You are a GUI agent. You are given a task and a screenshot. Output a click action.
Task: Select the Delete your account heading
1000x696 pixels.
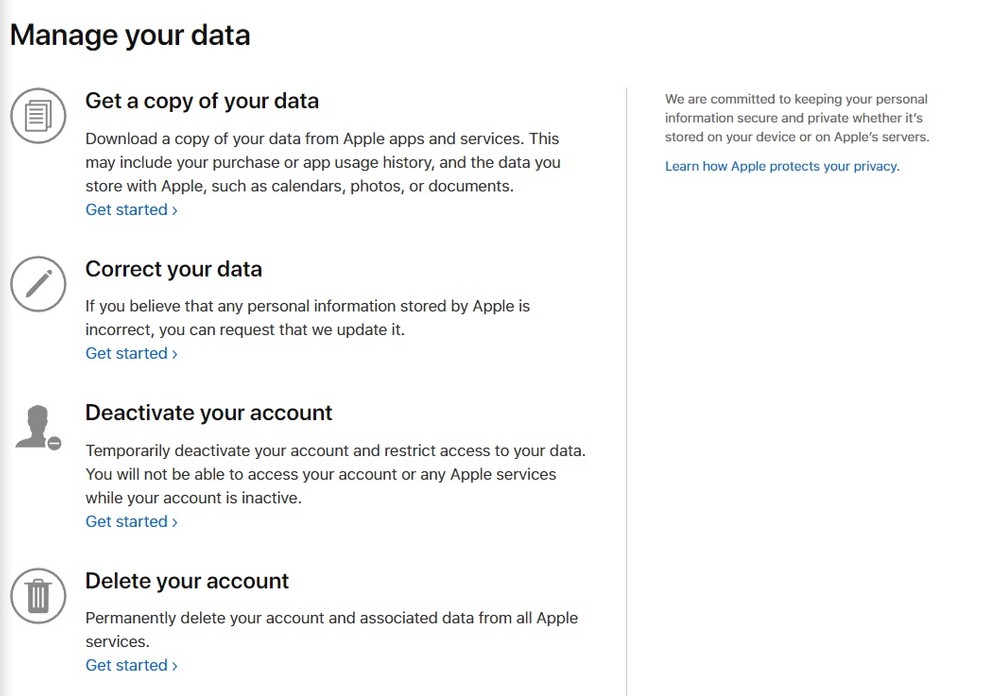coord(187,581)
